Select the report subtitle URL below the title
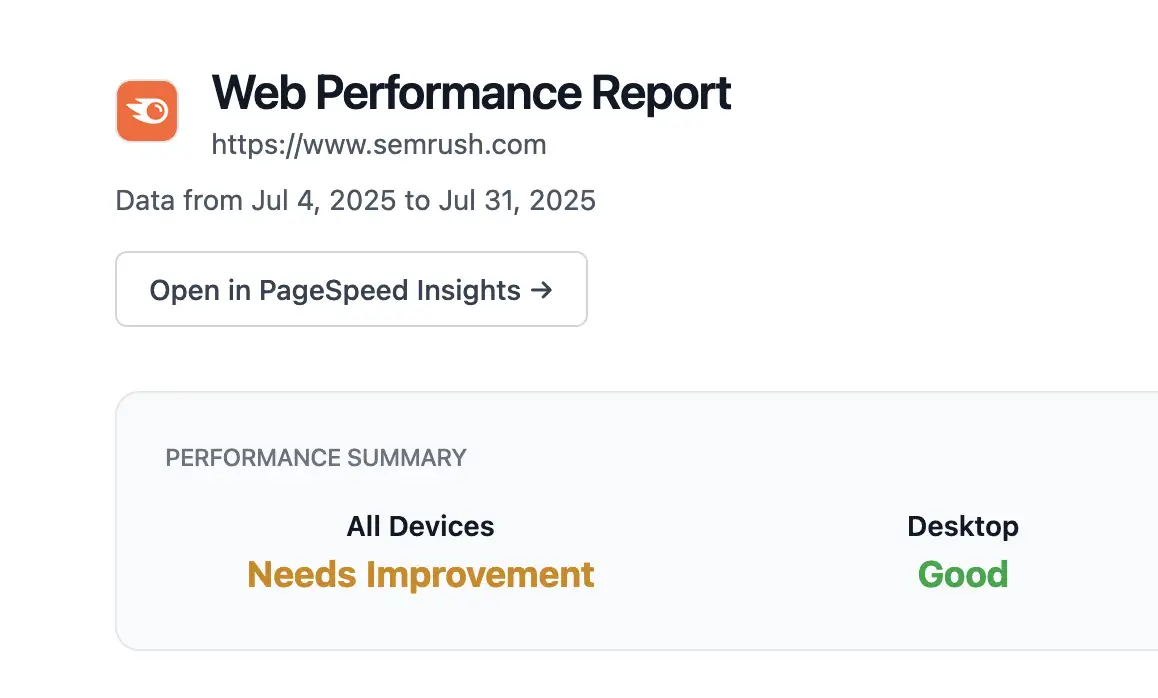1158x698 pixels. pyautogui.click(x=378, y=144)
